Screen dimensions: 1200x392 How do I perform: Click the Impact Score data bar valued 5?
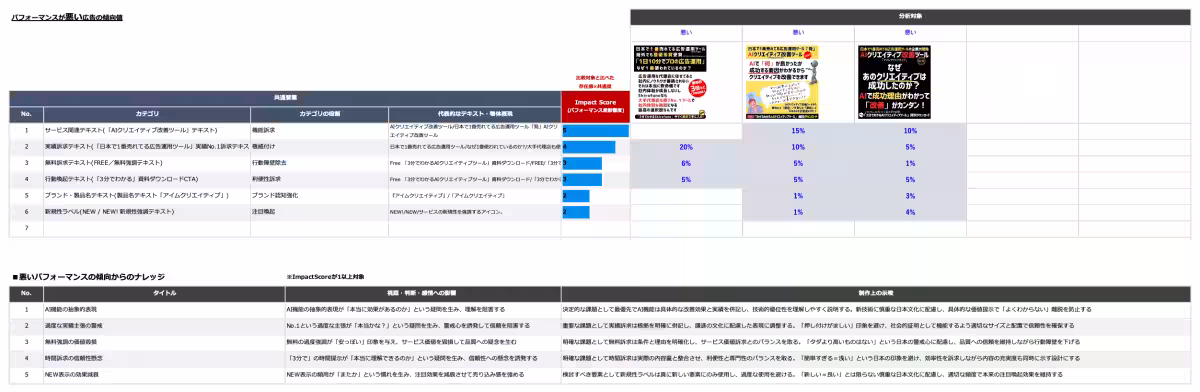[x=595, y=131]
